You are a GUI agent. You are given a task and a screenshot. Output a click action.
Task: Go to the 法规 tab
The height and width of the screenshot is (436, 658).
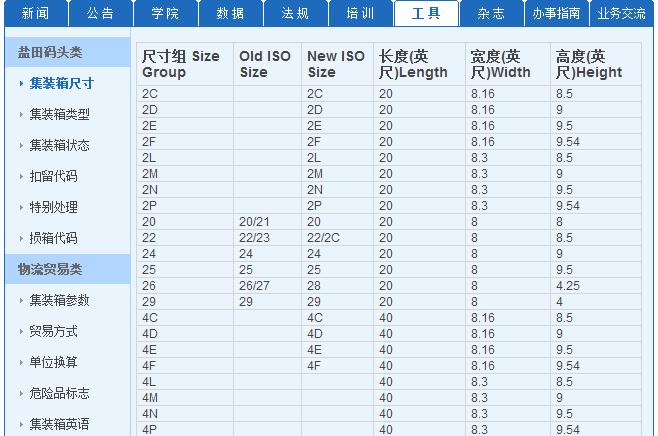(x=295, y=13)
